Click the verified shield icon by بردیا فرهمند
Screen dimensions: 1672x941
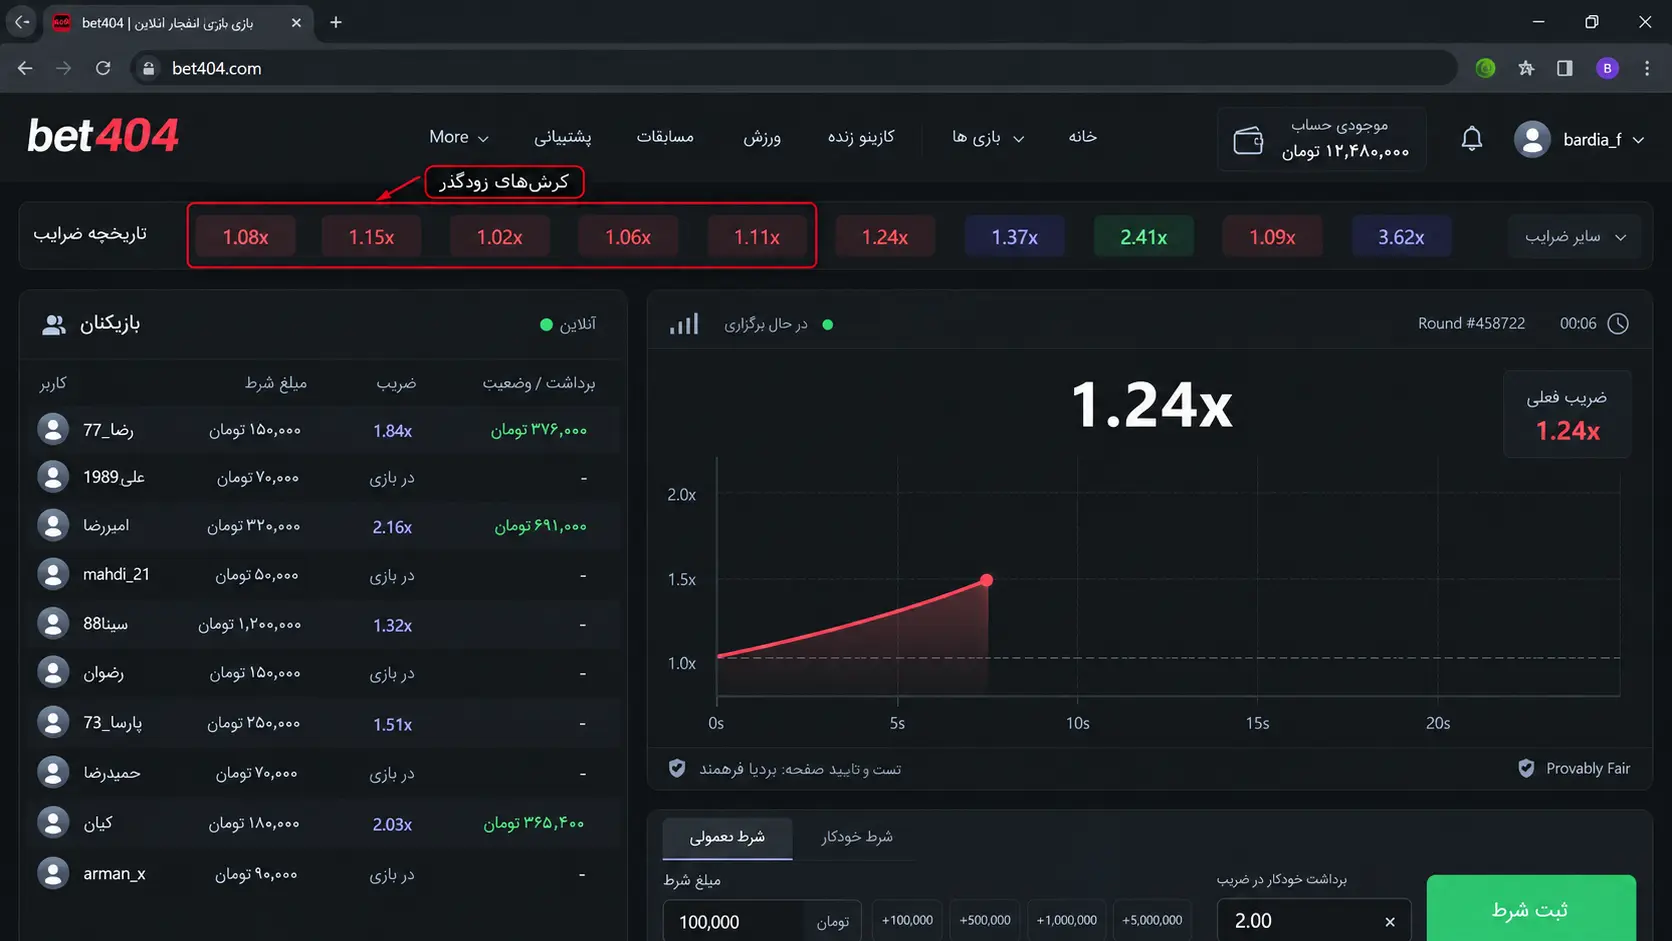tap(677, 768)
